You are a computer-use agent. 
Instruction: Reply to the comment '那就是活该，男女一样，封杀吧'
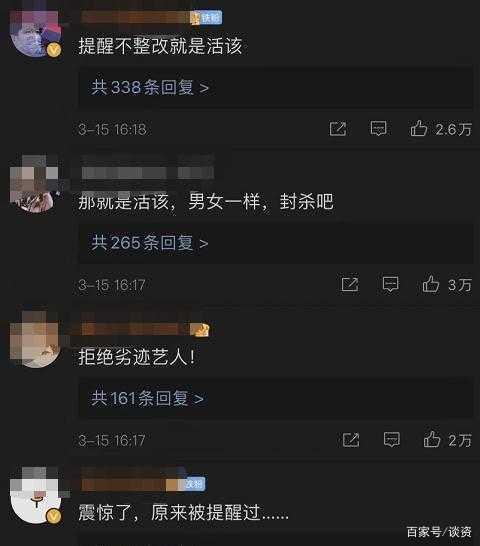(390, 284)
